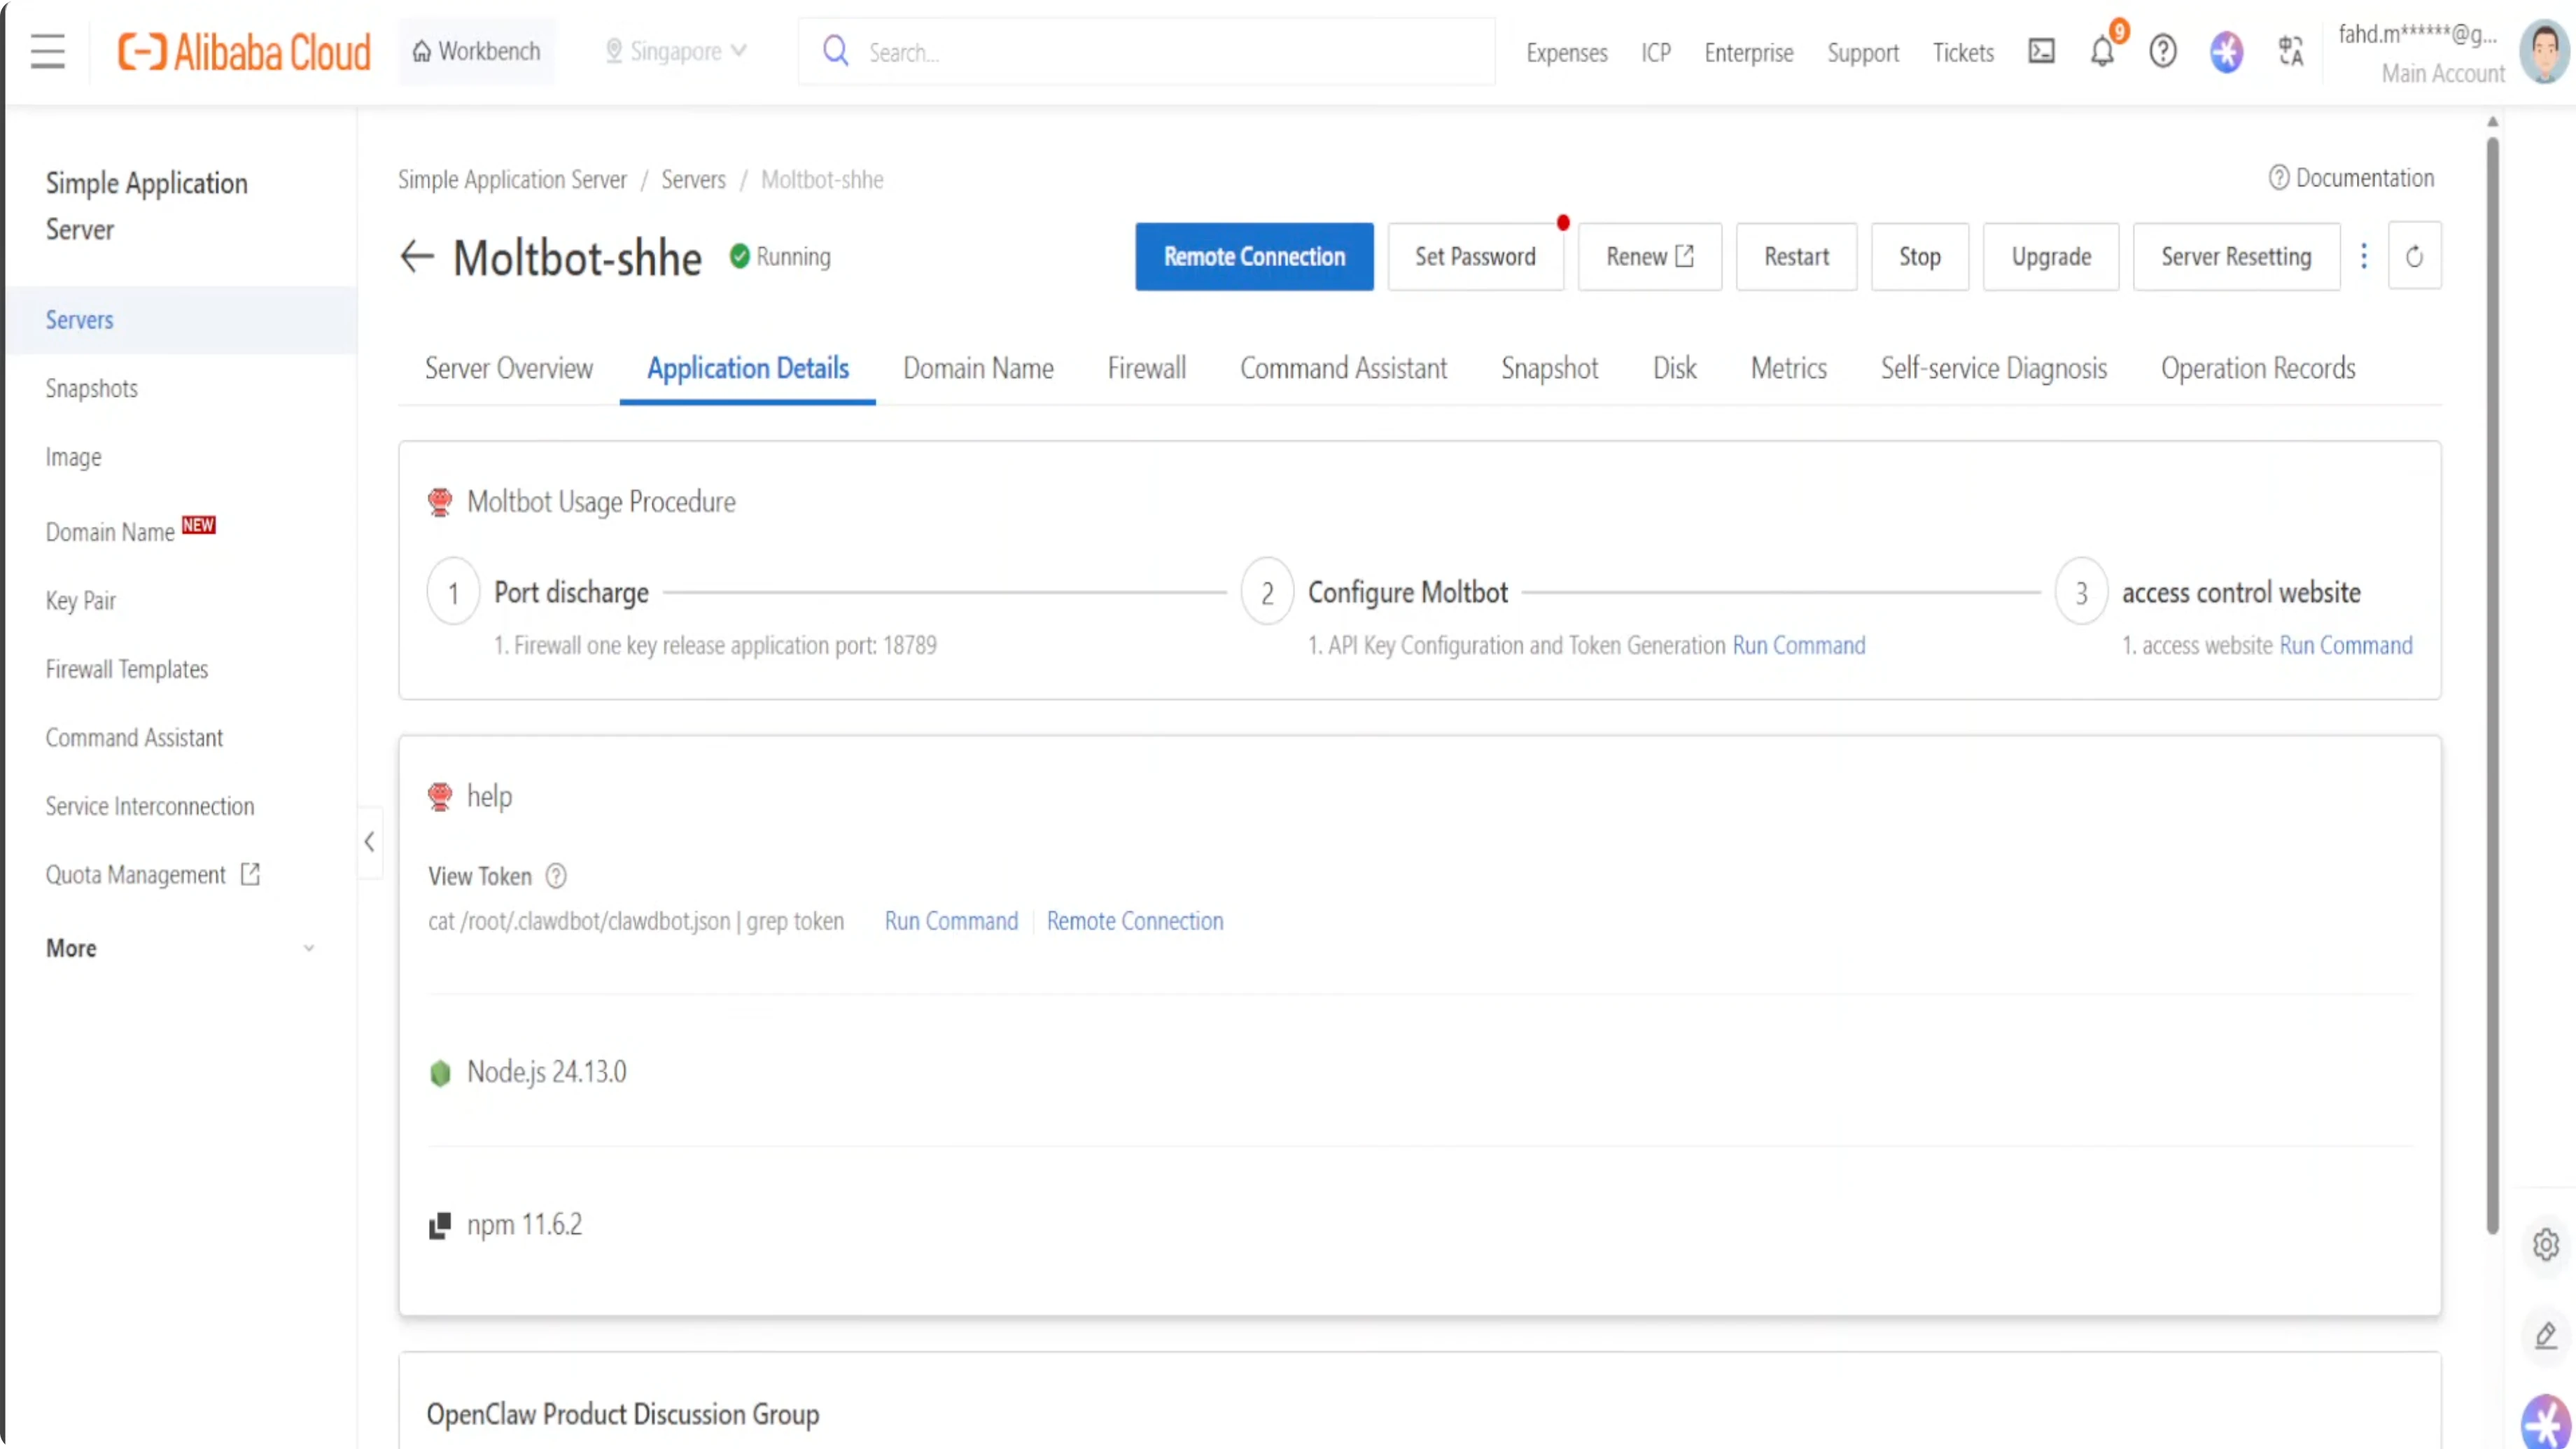The width and height of the screenshot is (2576, 1449).
Task: Open the hamburger navigation menu
Action: coord(47,51)
